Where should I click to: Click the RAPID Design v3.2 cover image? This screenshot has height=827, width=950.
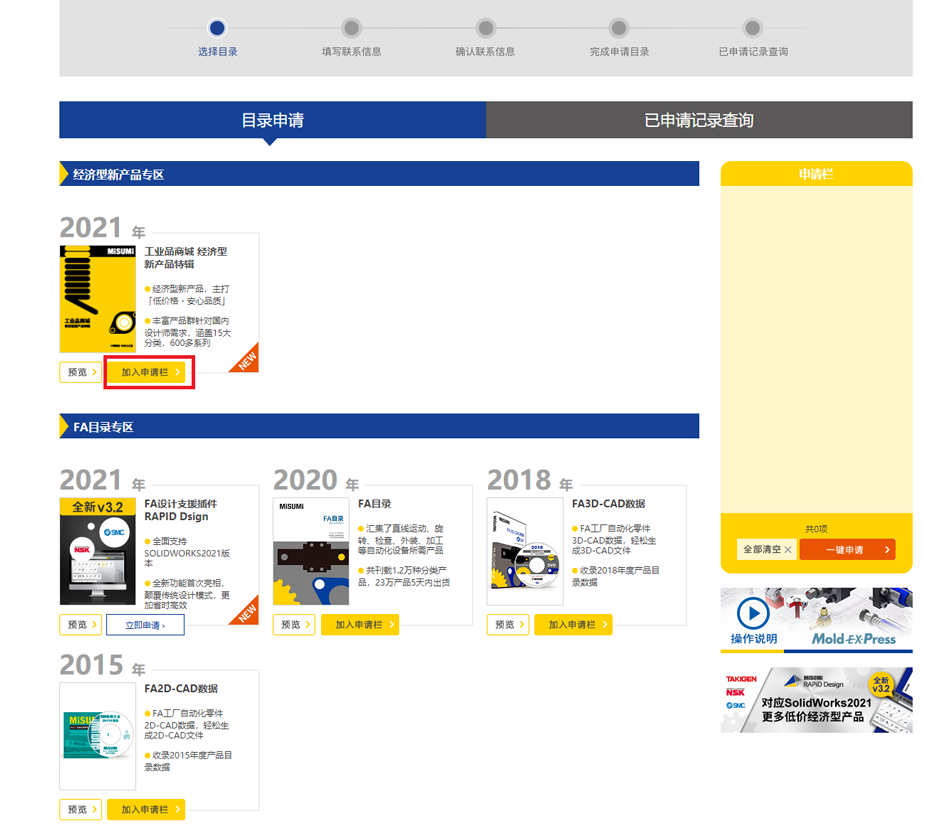tap(98, 551)
